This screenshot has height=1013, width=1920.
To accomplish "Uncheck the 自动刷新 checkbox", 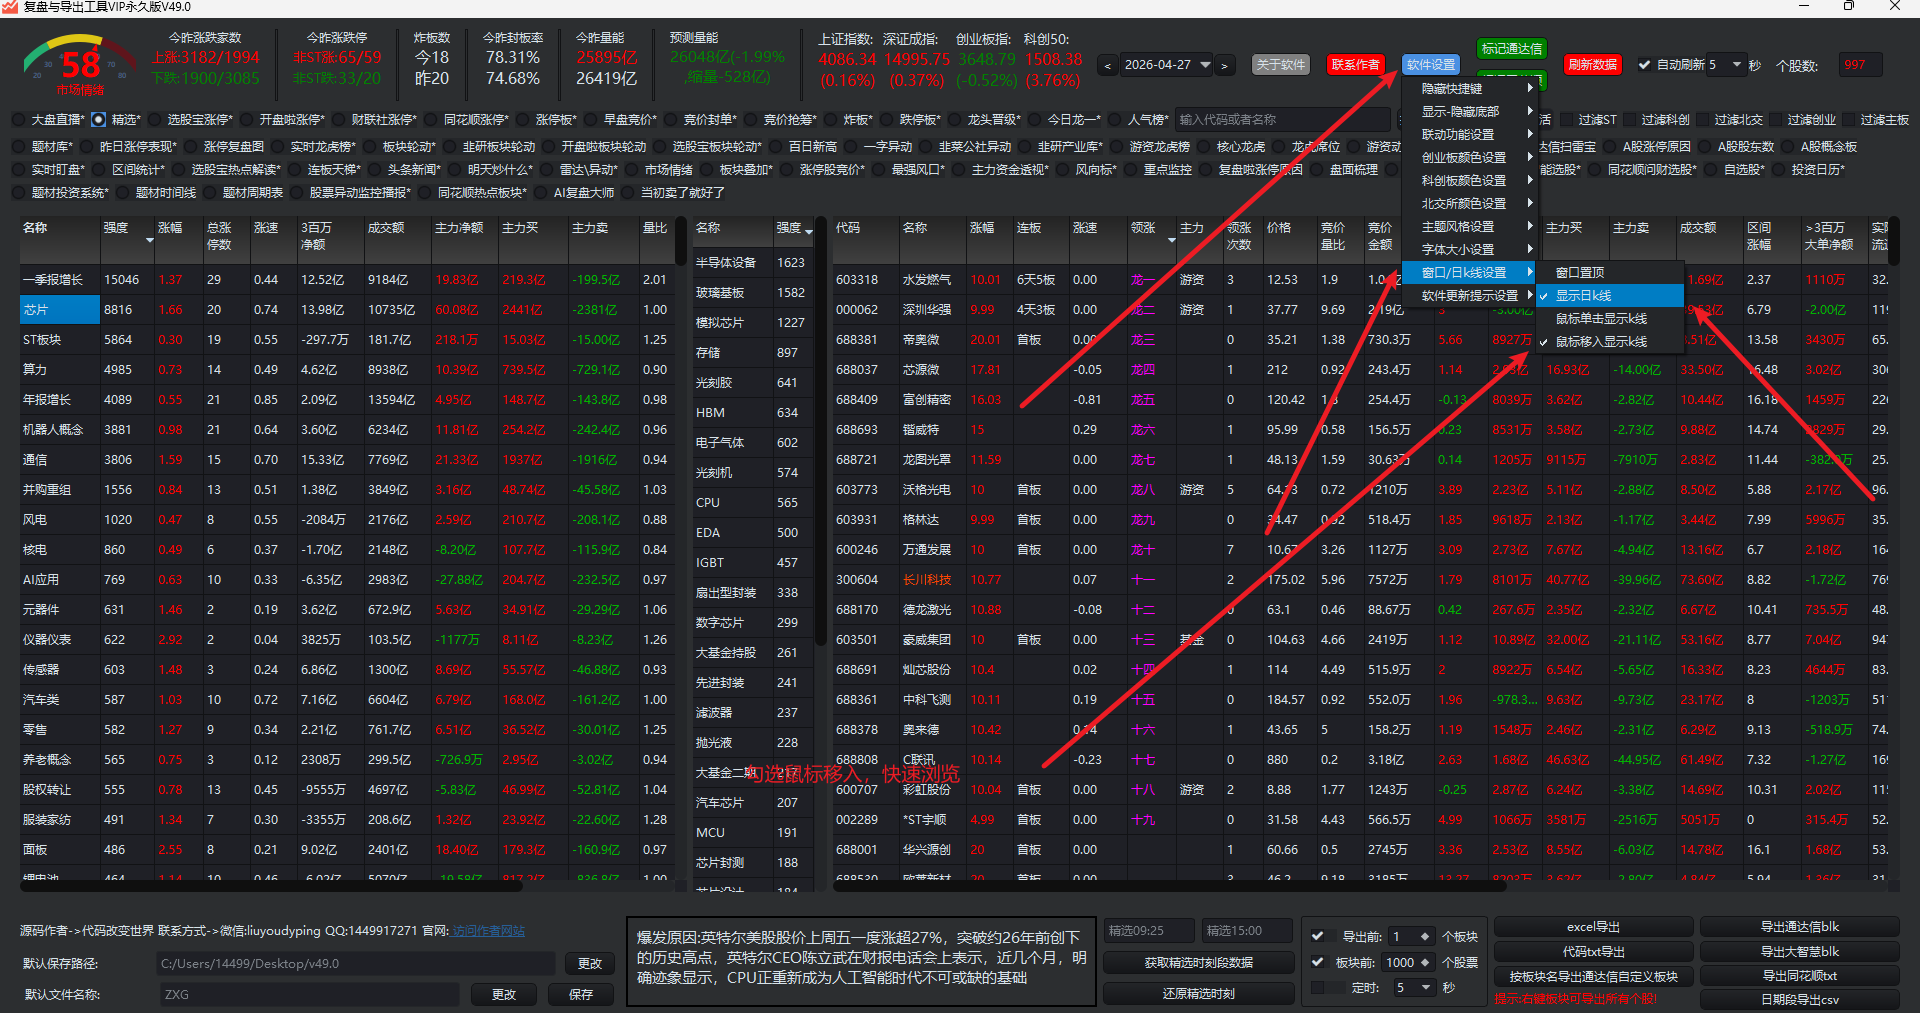I will point(1644,65).
